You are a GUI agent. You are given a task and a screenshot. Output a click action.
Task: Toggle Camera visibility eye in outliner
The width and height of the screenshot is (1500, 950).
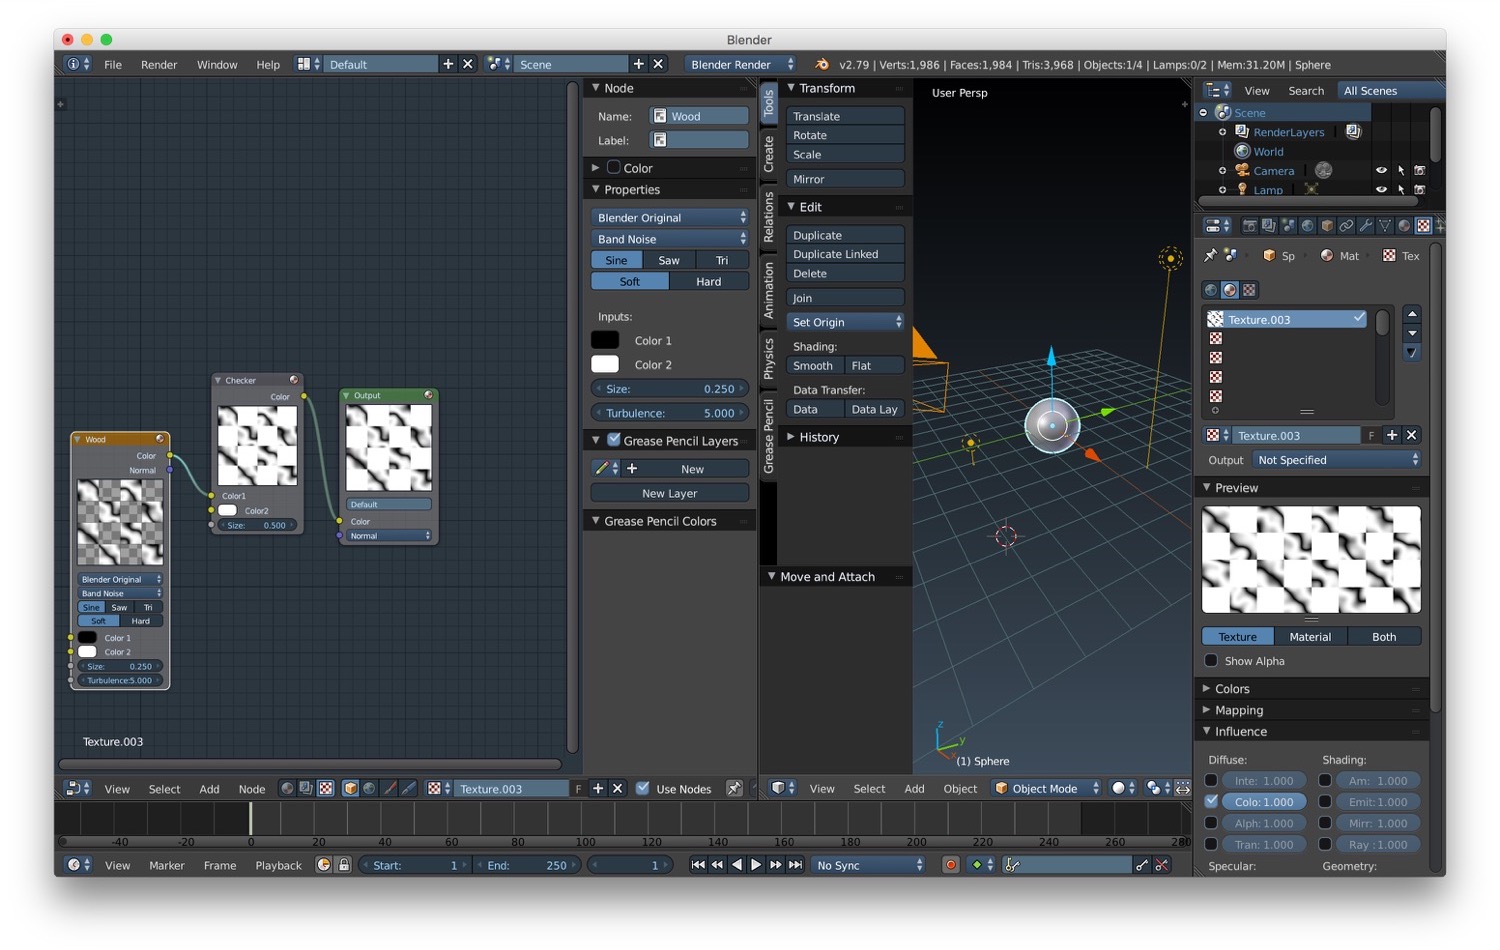coord(1381,171)
